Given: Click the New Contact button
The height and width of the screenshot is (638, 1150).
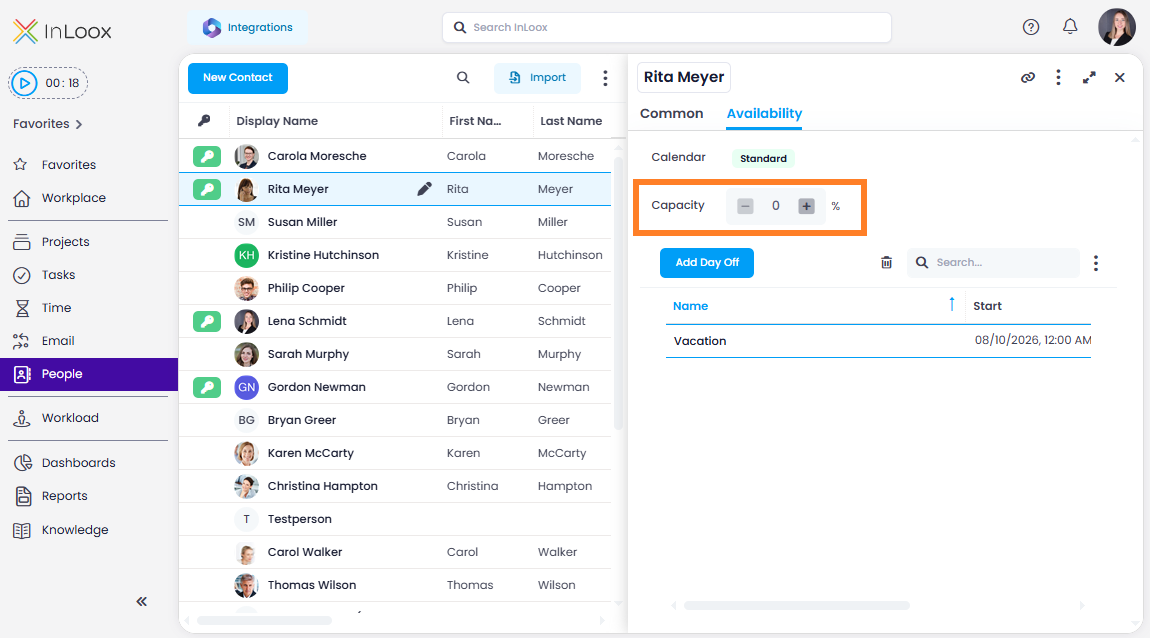Looking at the screenshot, I should coord(238,78).
